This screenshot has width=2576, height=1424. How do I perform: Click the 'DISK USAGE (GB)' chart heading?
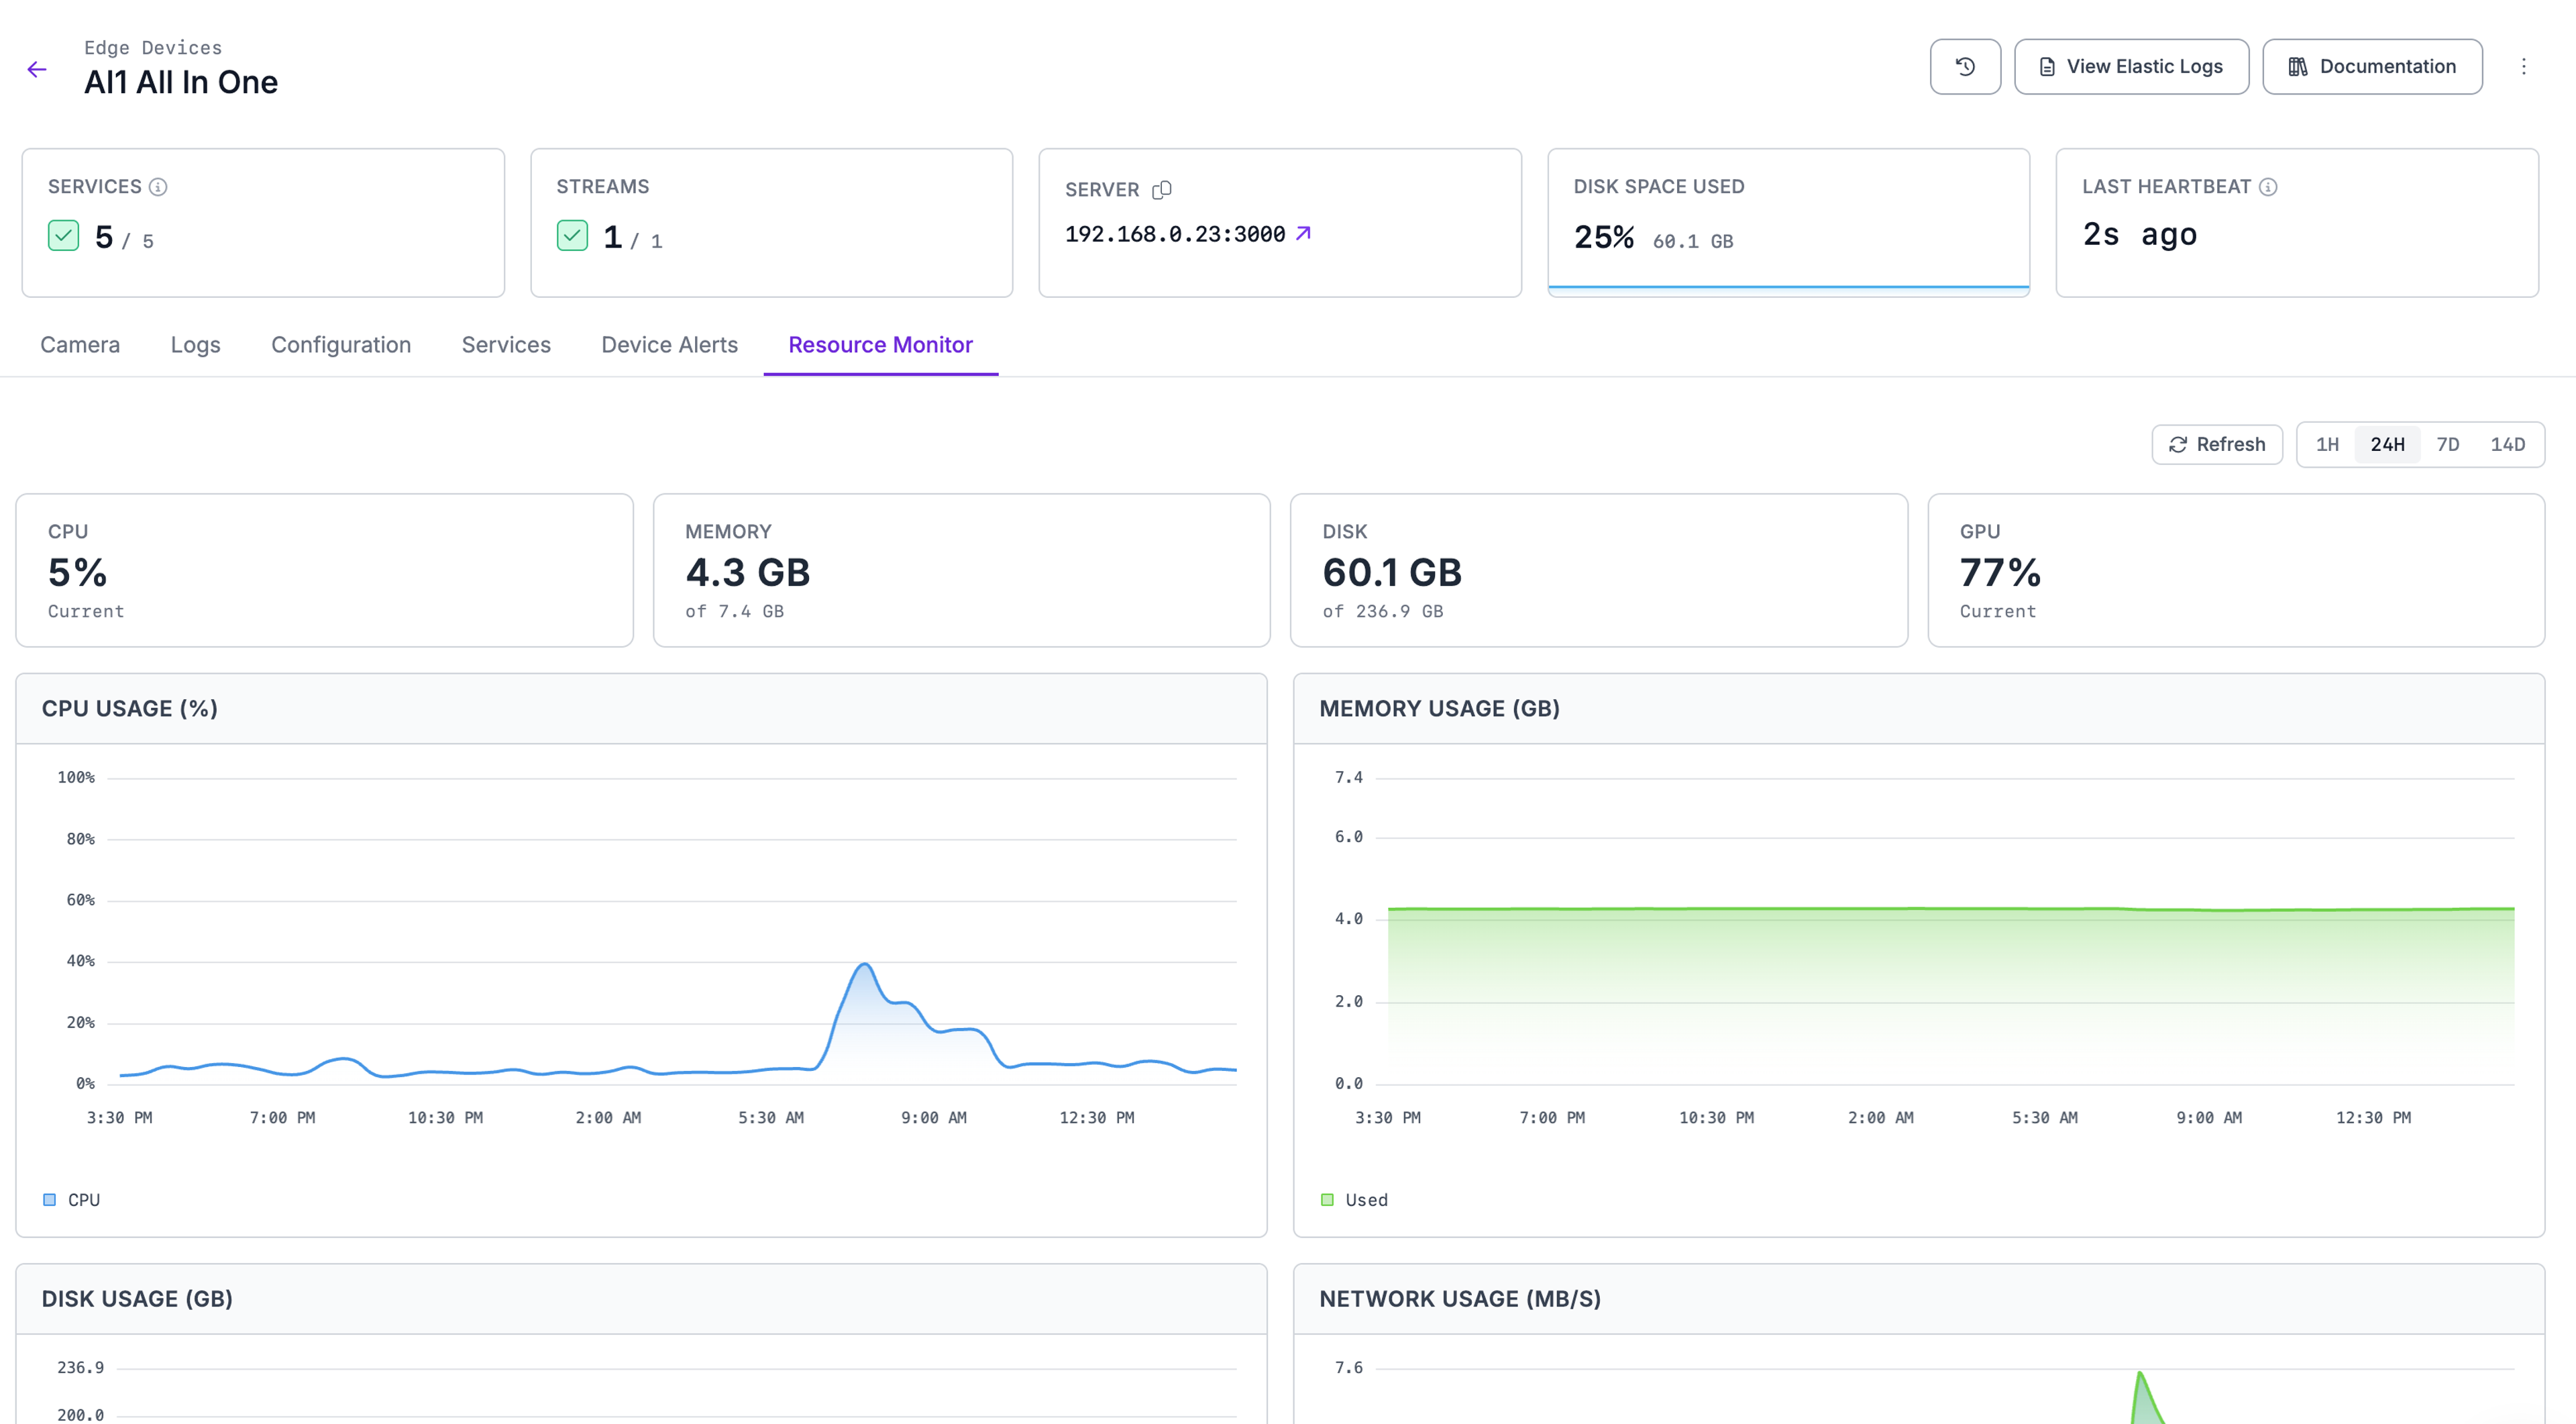137,1299
